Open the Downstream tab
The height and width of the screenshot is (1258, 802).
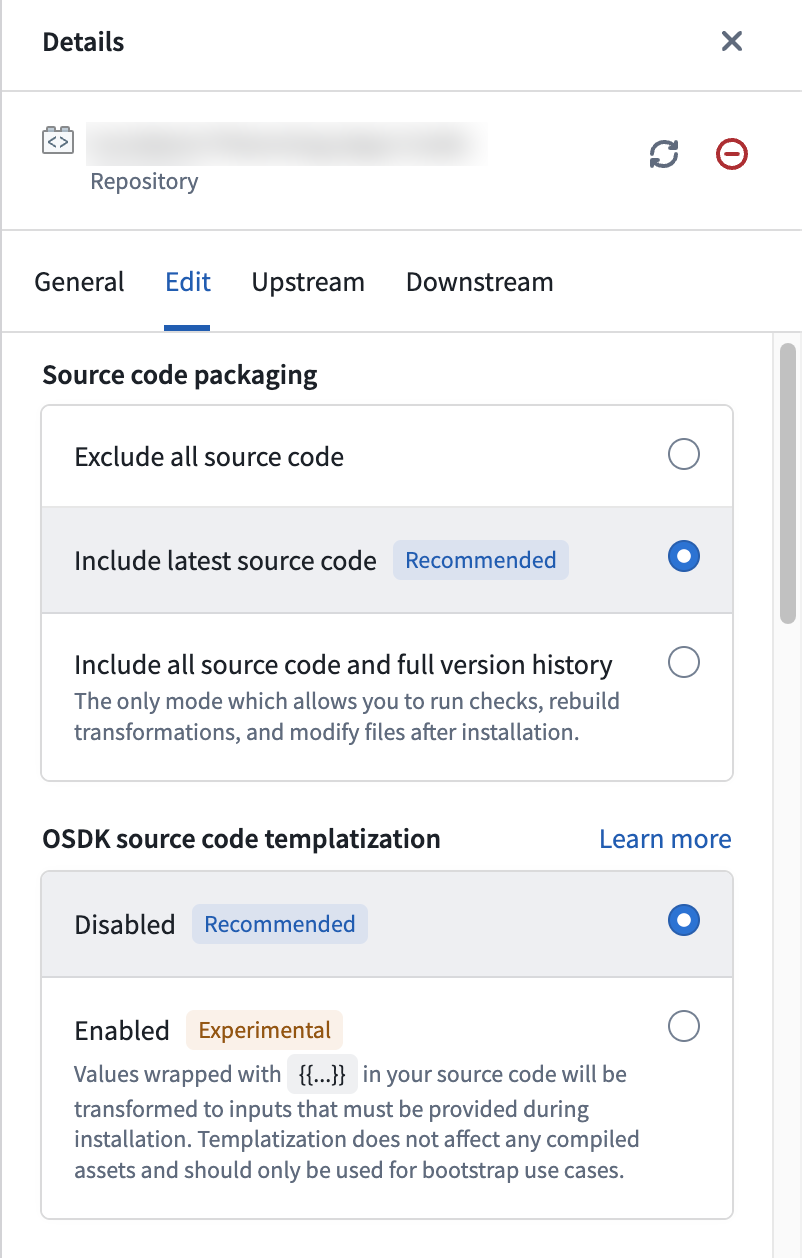(480, 282)
